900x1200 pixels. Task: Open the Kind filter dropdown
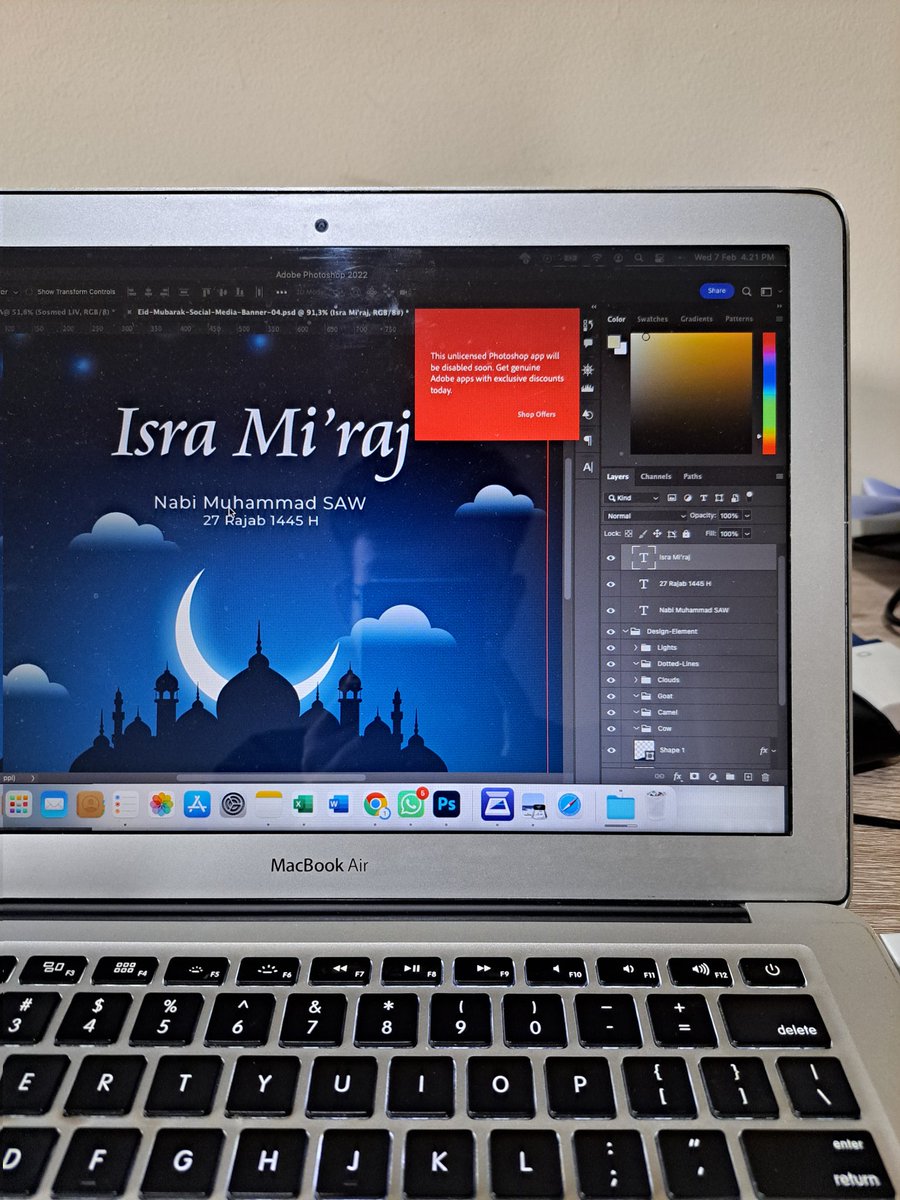(x=632, y=498)
